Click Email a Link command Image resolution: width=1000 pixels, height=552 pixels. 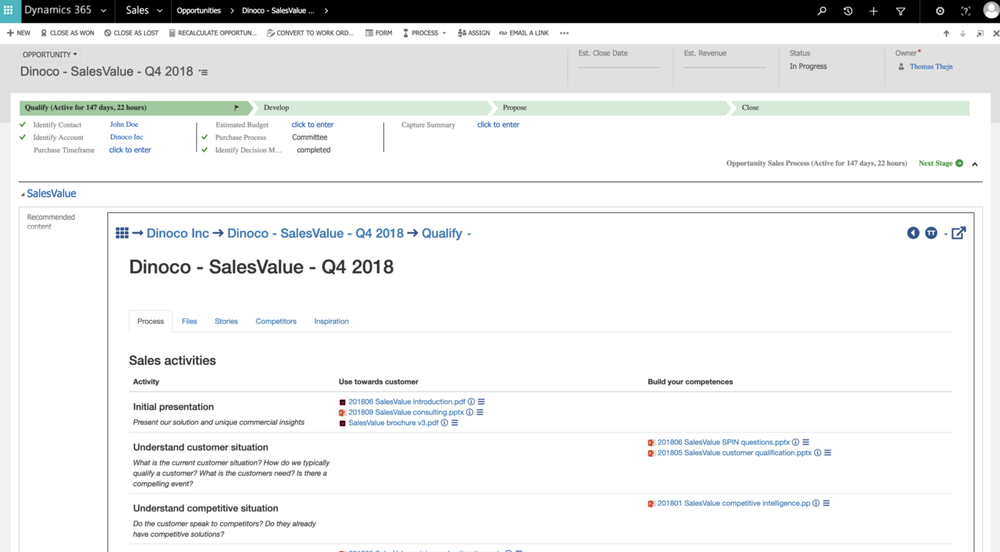pyautogui.click(x=524, y=33)
